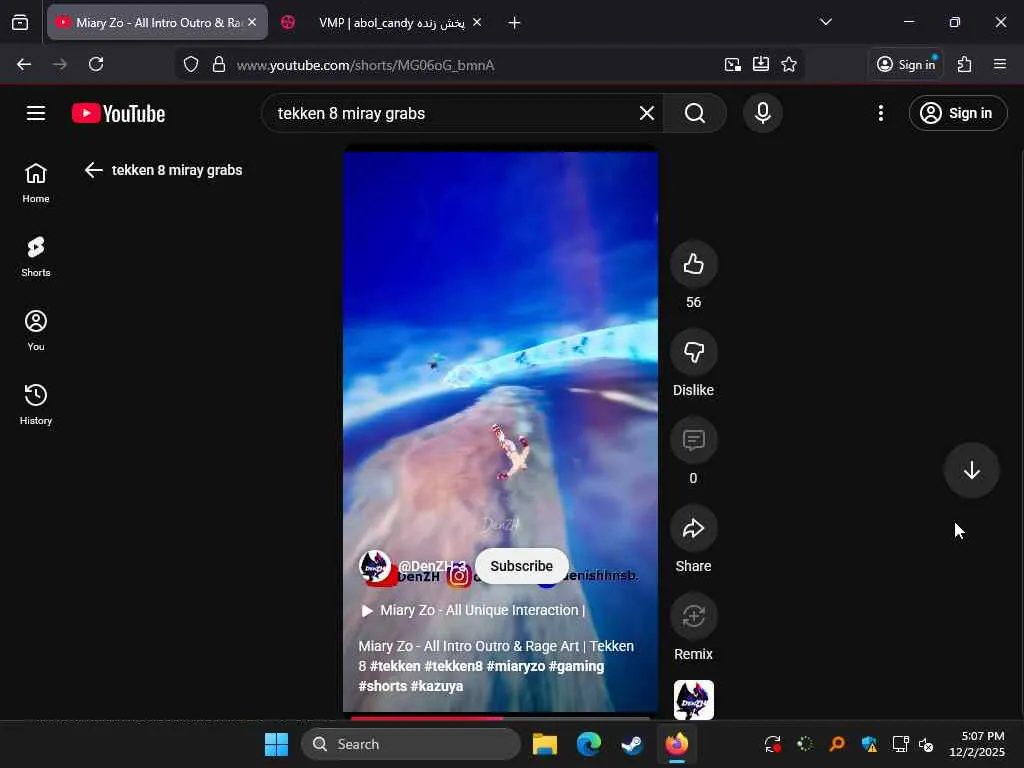Open Firefox extensions puzzle icon
Viewport: 1024px width, 768px height.
click(x=965, y=64)
